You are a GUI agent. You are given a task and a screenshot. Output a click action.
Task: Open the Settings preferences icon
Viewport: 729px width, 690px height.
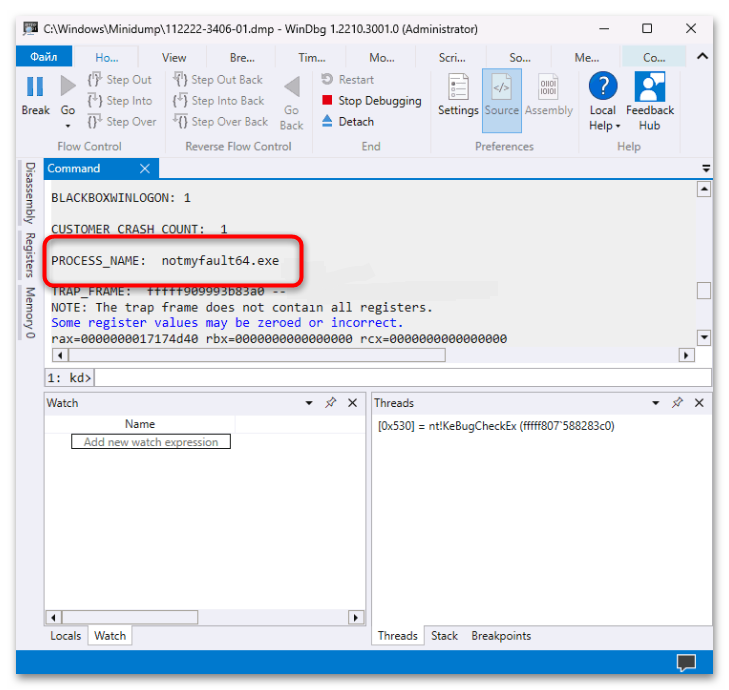click(x=458, y=87)
